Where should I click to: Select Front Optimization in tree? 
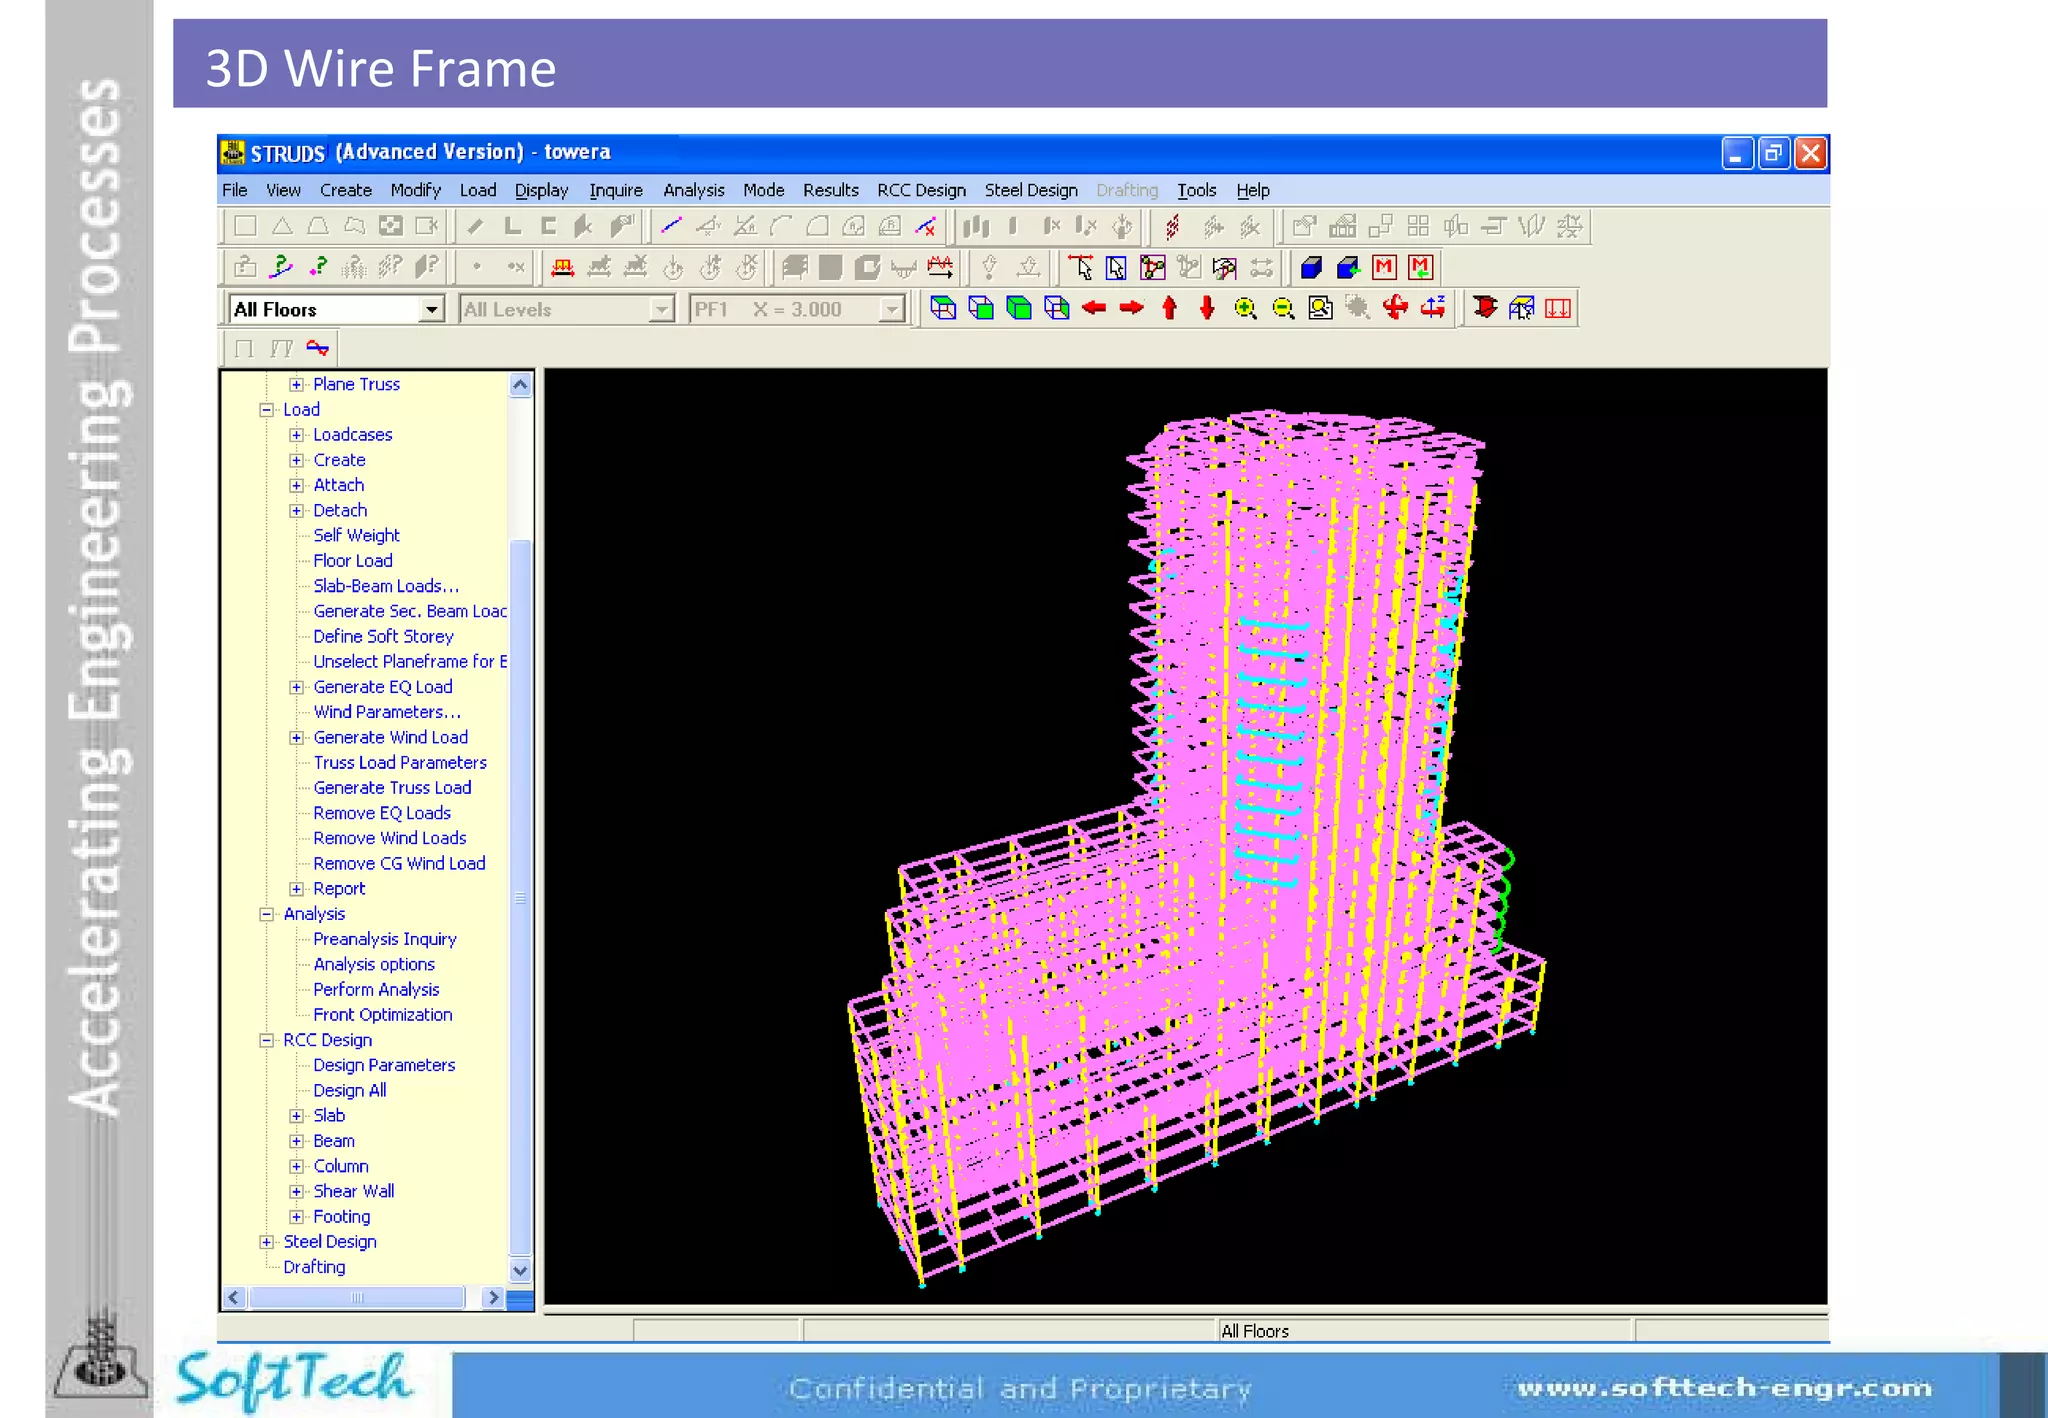pyautogui.click(x=383, y=1014)
